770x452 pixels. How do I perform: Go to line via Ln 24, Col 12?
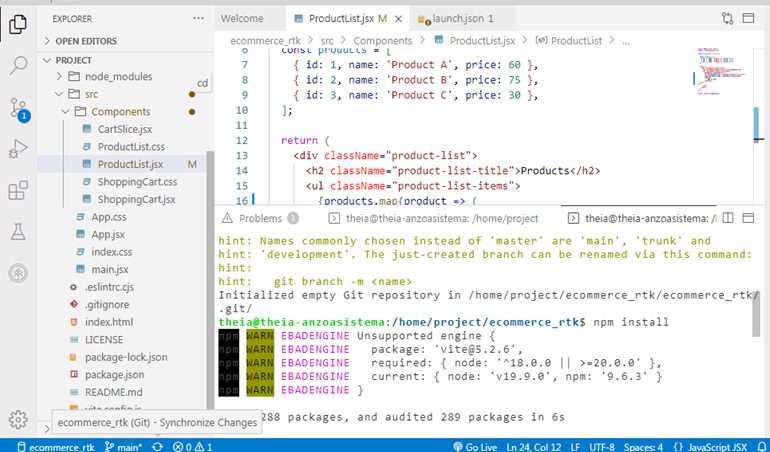point(534,447)
